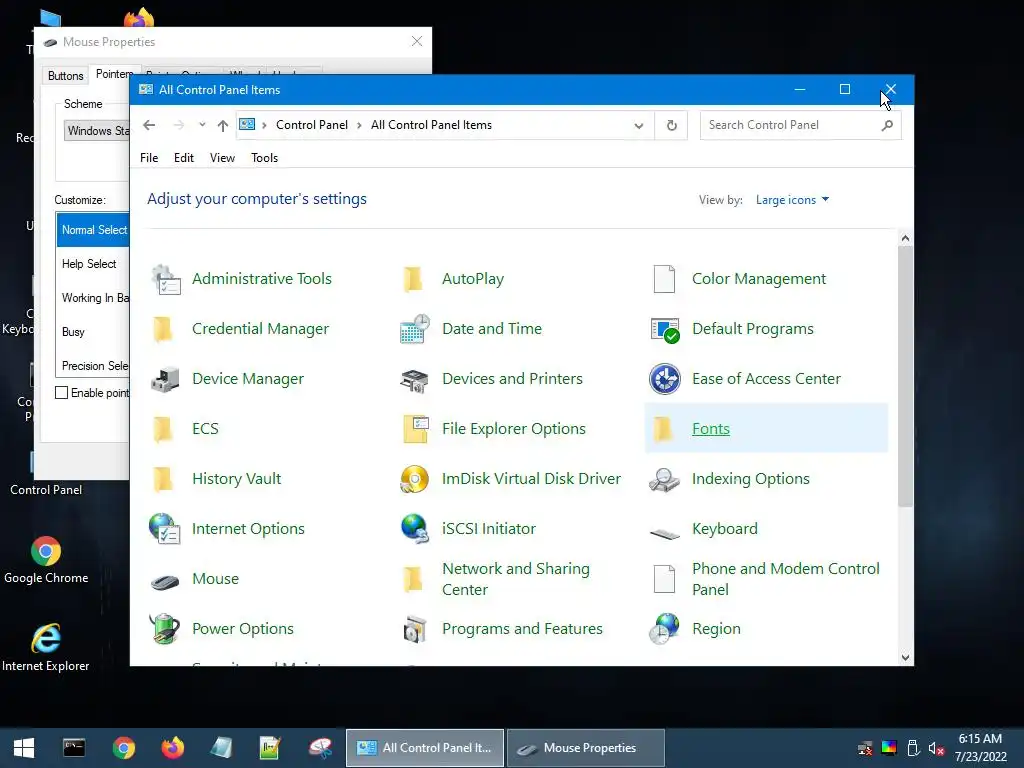
Task: Open the Windows Start button
Action: pyautogui.click(x=24, y=748)
